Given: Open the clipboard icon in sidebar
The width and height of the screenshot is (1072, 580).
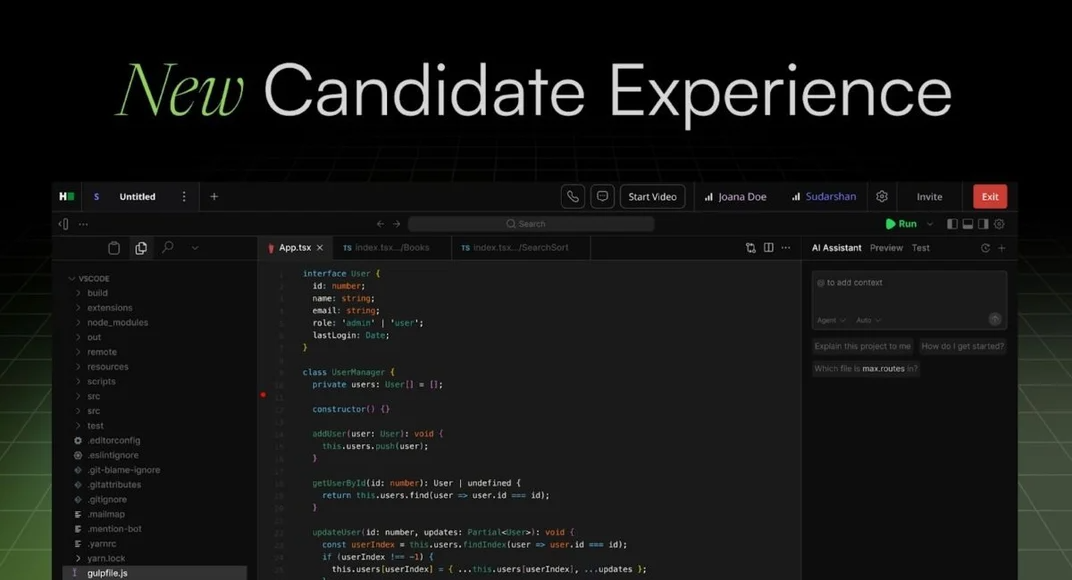Looking at the screenshot, I should coord(114,248).
